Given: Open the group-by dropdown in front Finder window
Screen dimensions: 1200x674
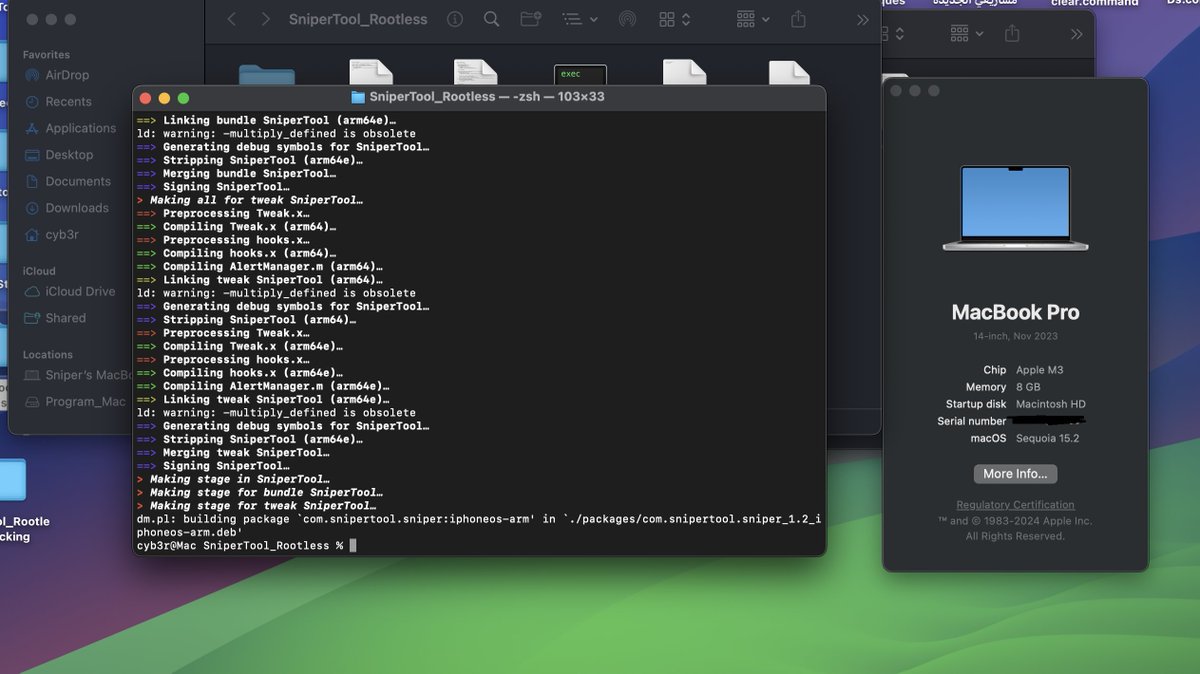Looking at the screenshot, I should (752, 19).
